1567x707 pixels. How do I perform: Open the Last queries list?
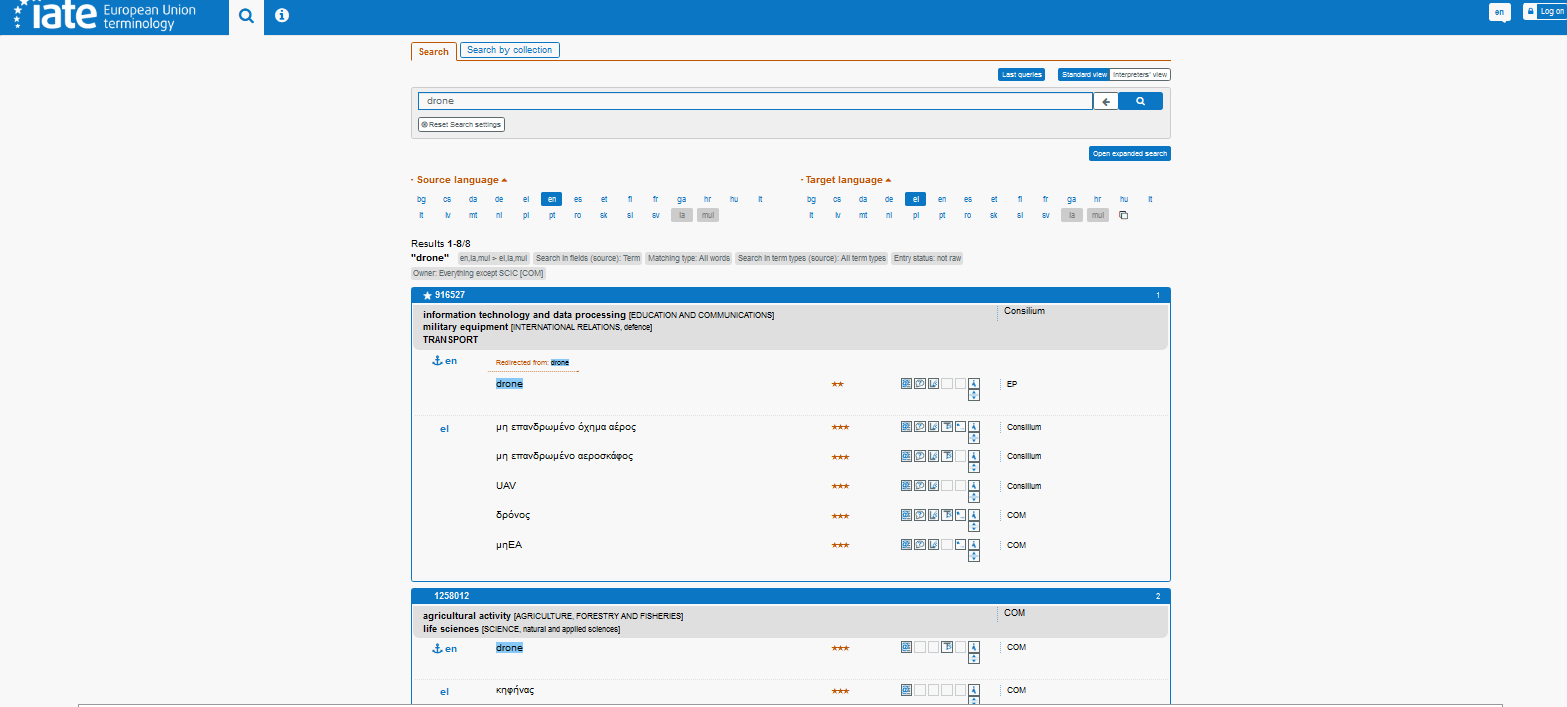(1021, 74)
